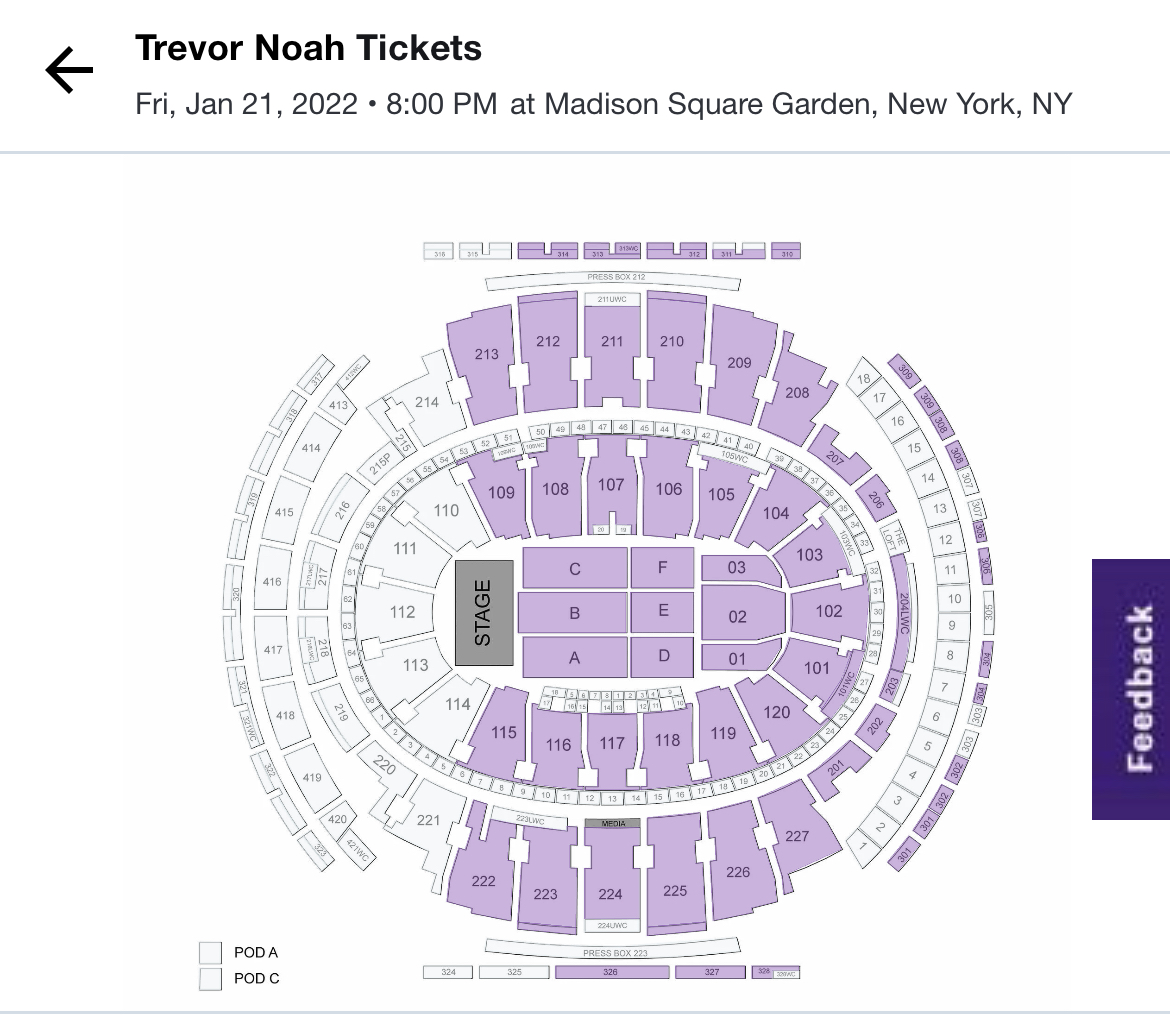Click the STAGE area on map

(484, 613)
